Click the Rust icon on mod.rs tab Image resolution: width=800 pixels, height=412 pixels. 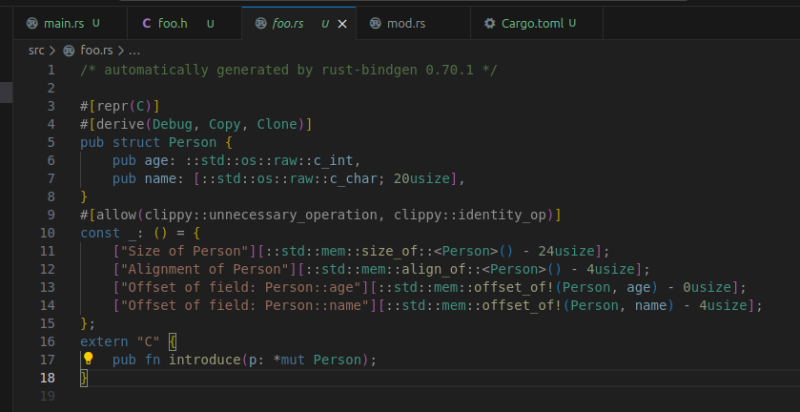tap(374, 23)
